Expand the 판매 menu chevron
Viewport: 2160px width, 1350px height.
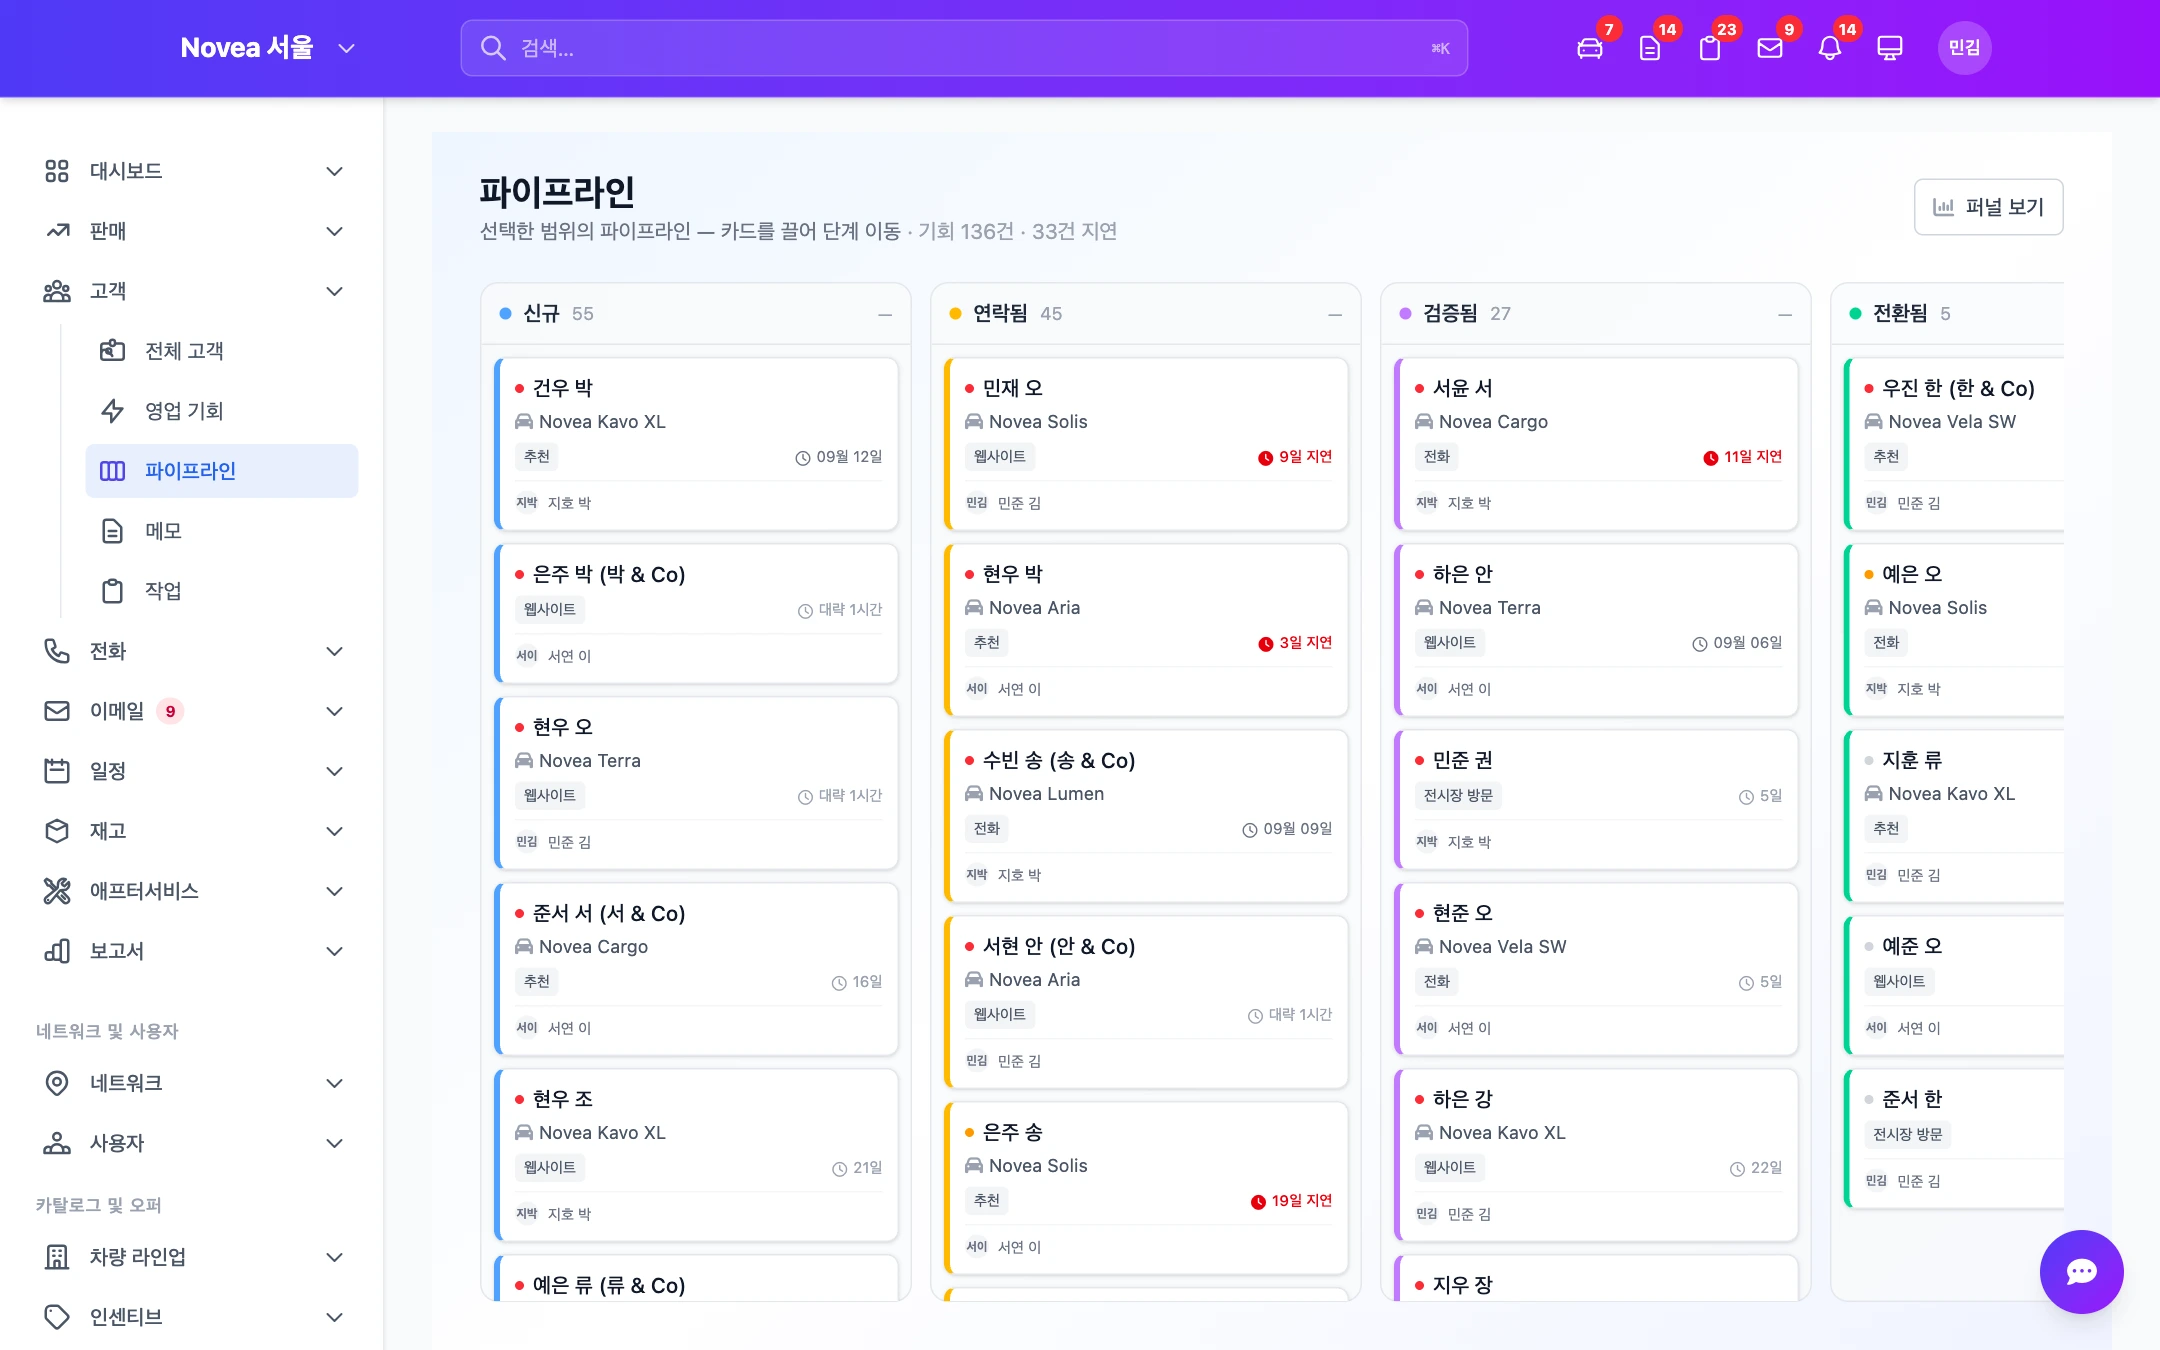(x=335, y=231)
